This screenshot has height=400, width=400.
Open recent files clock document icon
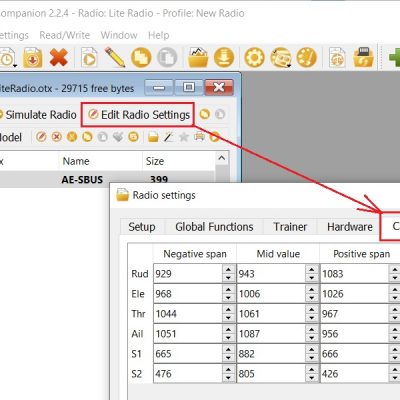(8, 57)
